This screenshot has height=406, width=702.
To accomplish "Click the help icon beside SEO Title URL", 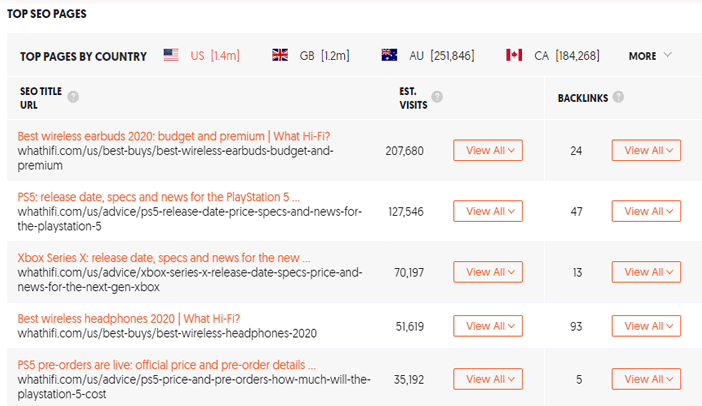I will point(73,97).
